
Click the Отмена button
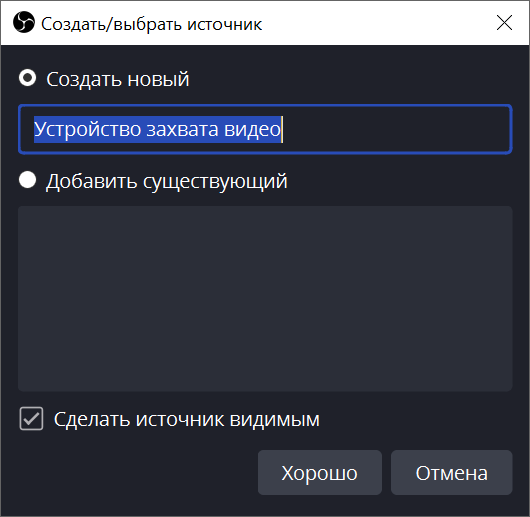pyautogui.click(x=452, y=472)
